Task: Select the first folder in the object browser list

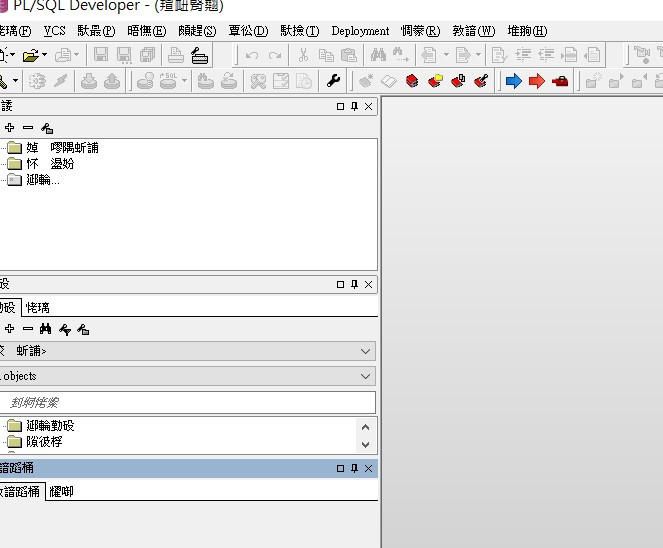Action: (x=41, y=425)
